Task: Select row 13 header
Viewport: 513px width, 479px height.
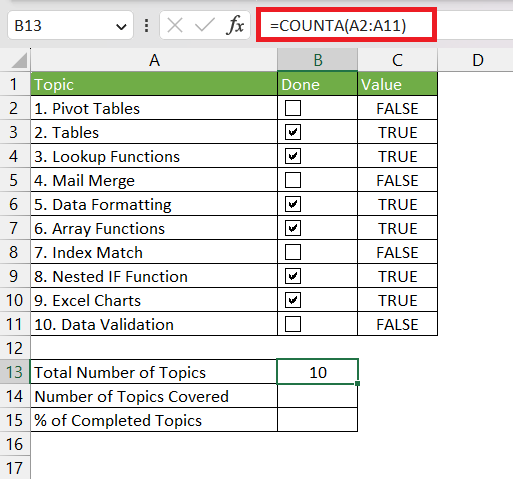Action: [15, 372]
